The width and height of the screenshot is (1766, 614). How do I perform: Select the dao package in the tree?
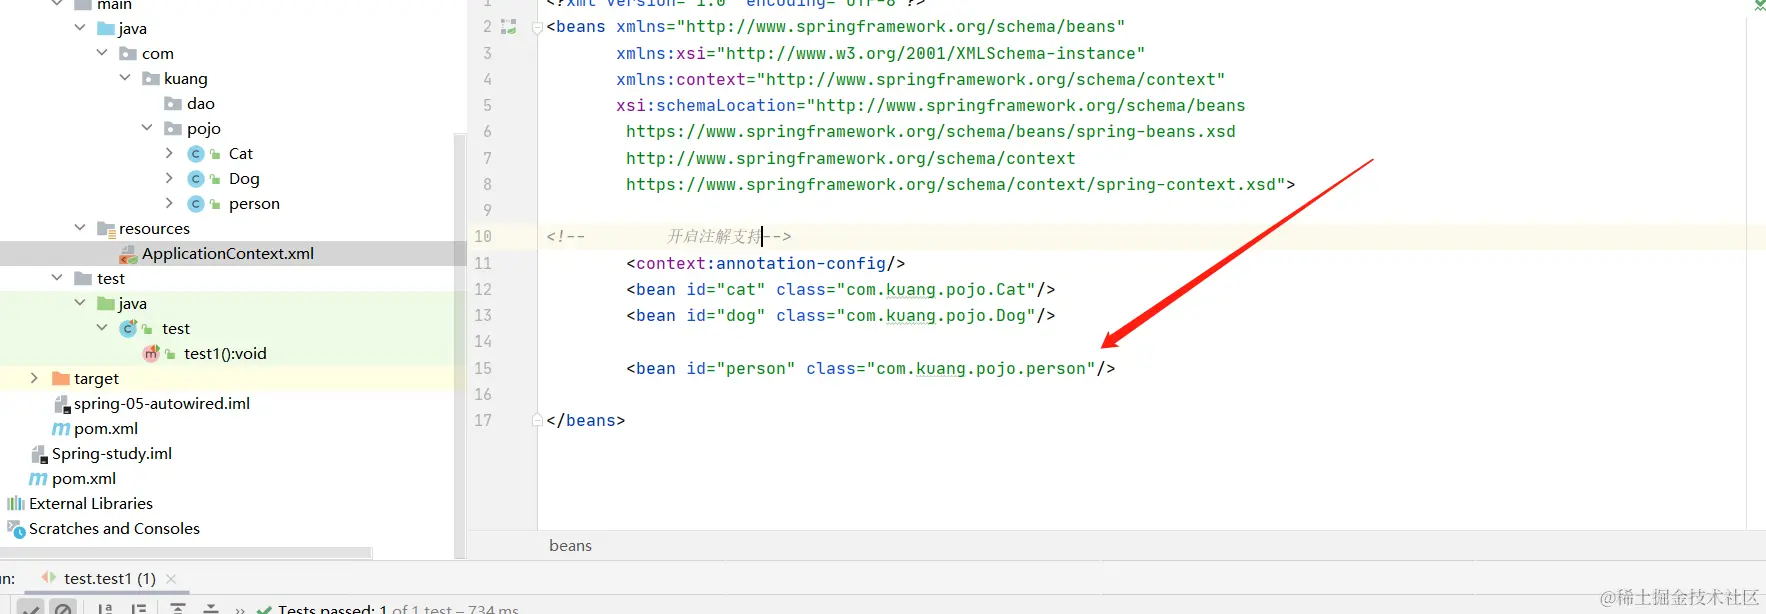click(x=201, y=104)
